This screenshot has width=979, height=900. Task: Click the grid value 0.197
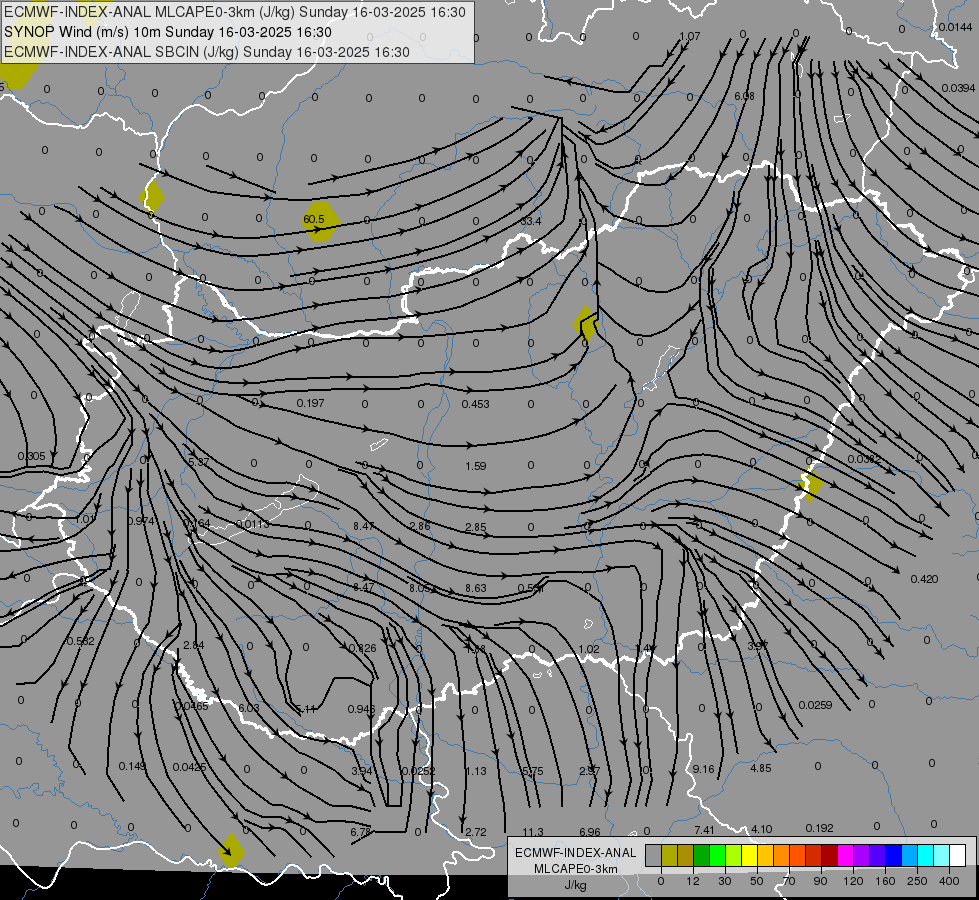310,403
